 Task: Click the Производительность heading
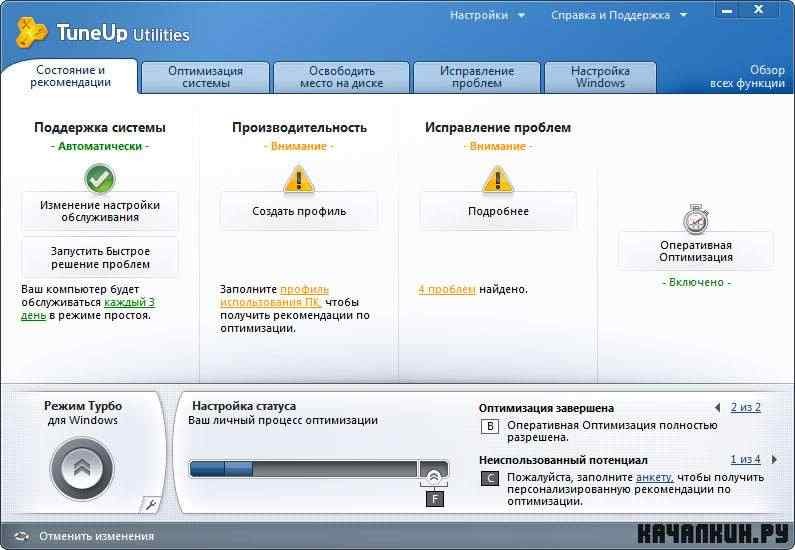click(x=299, y=128)
